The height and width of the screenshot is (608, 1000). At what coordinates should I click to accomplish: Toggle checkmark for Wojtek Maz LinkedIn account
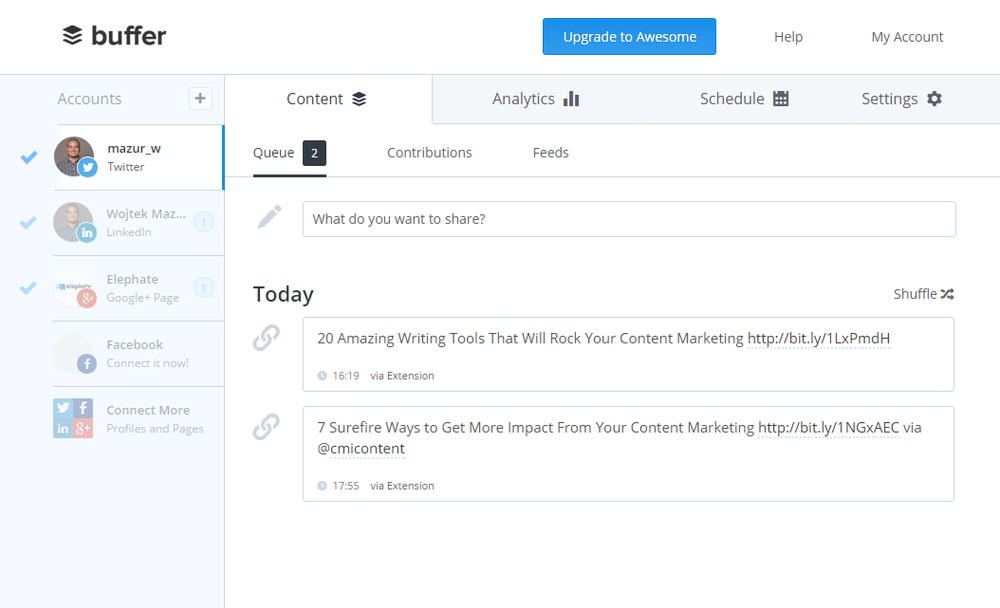[x=28, y=222]
